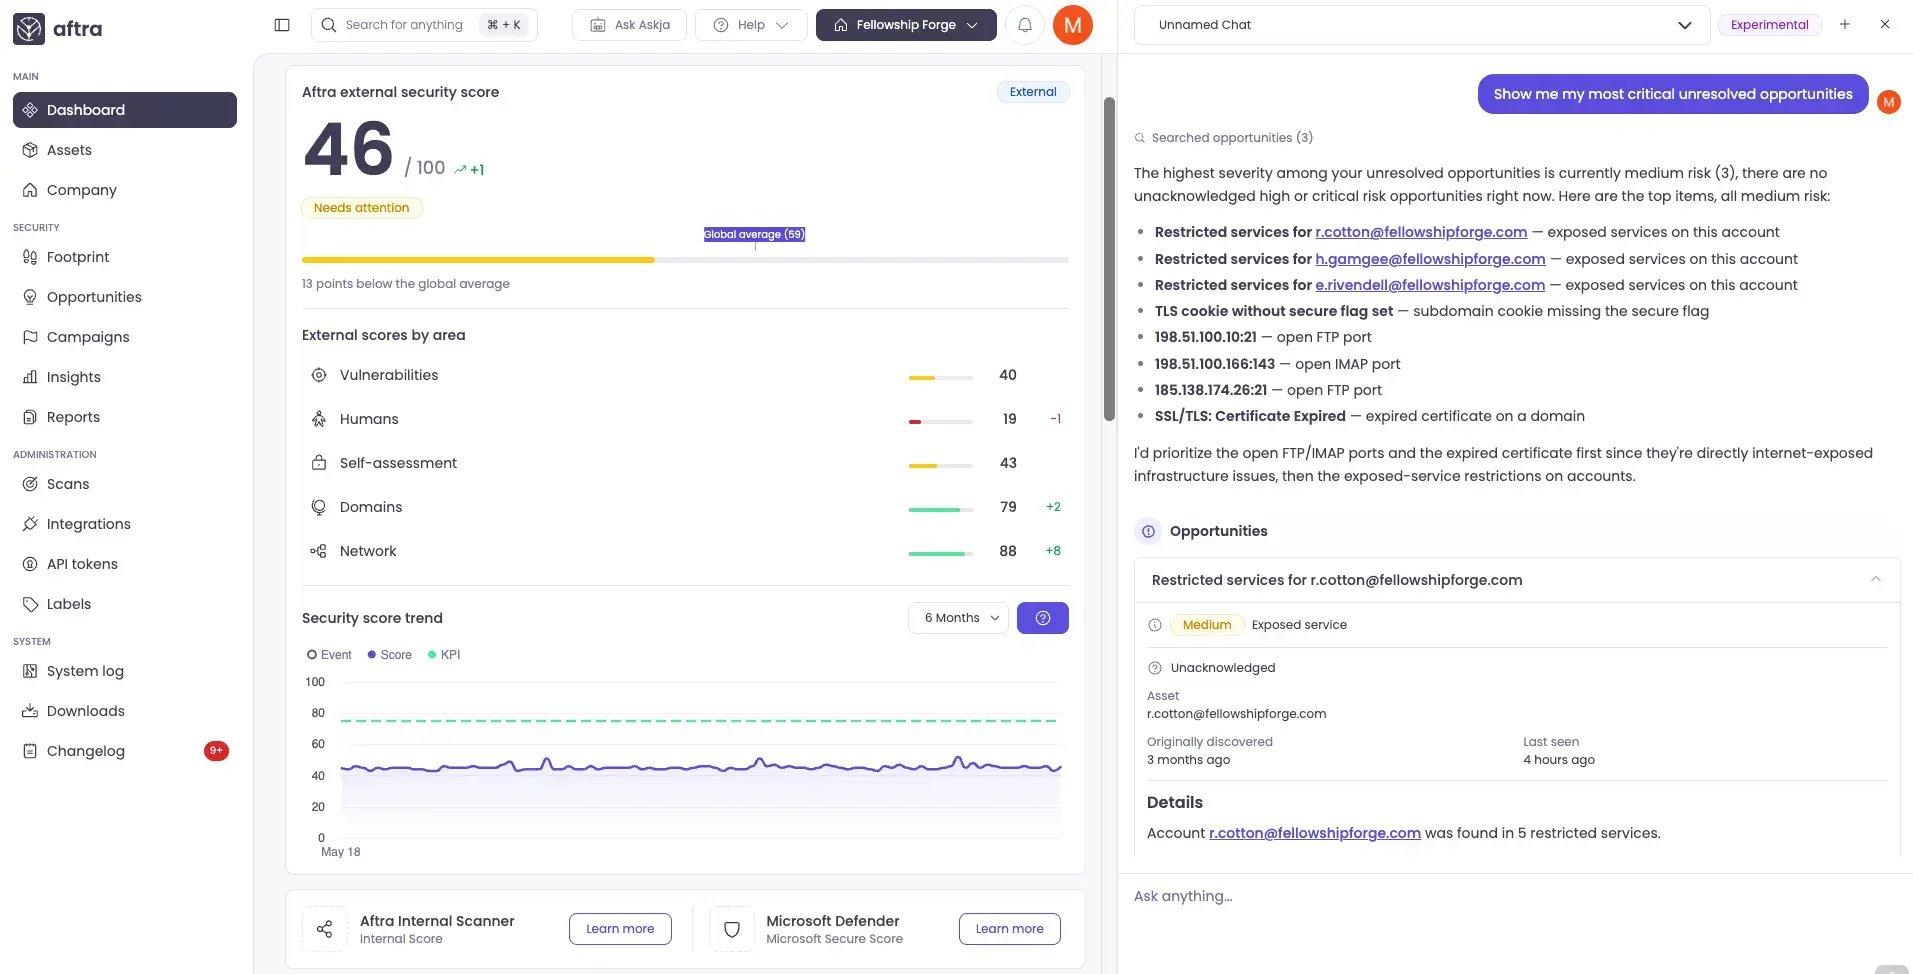Screen dimensions: 1913x974
Task: Open the Fellowship Forge organization dropdown
Action: [906, 25]
